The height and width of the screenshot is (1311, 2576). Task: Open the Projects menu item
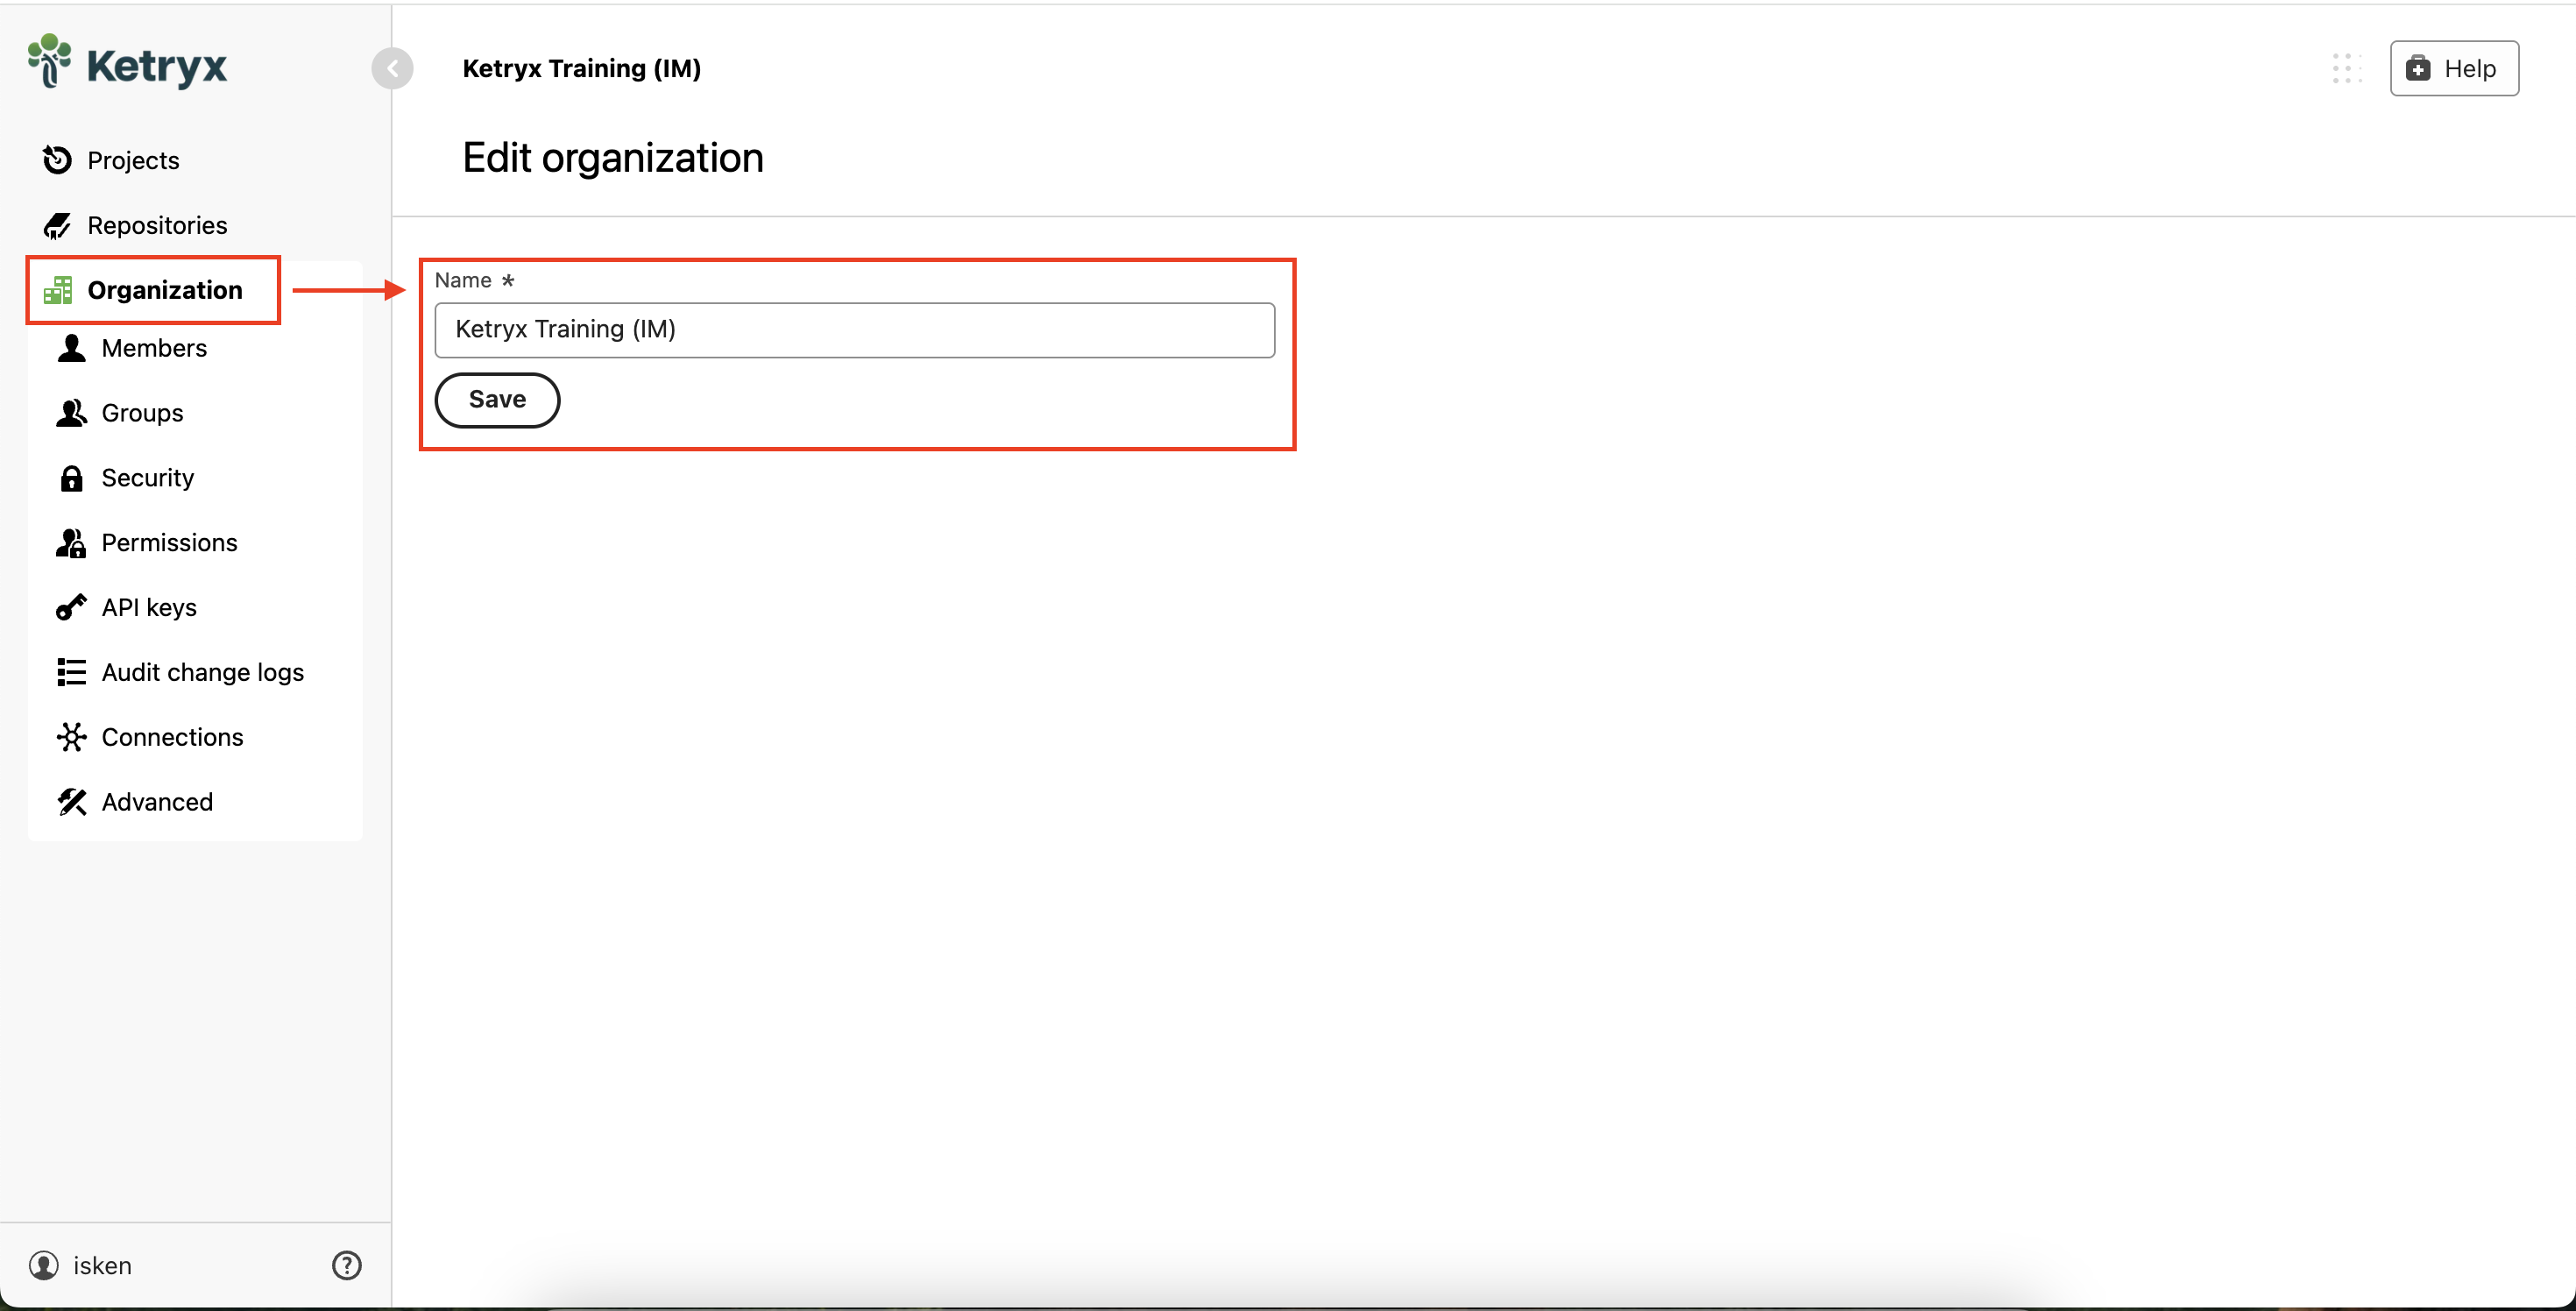pos(133,160)
